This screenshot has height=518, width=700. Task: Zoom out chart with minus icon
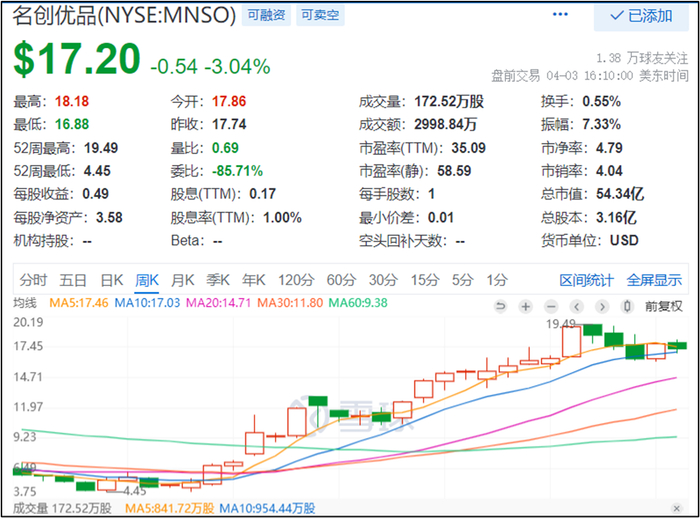(551, 306)
